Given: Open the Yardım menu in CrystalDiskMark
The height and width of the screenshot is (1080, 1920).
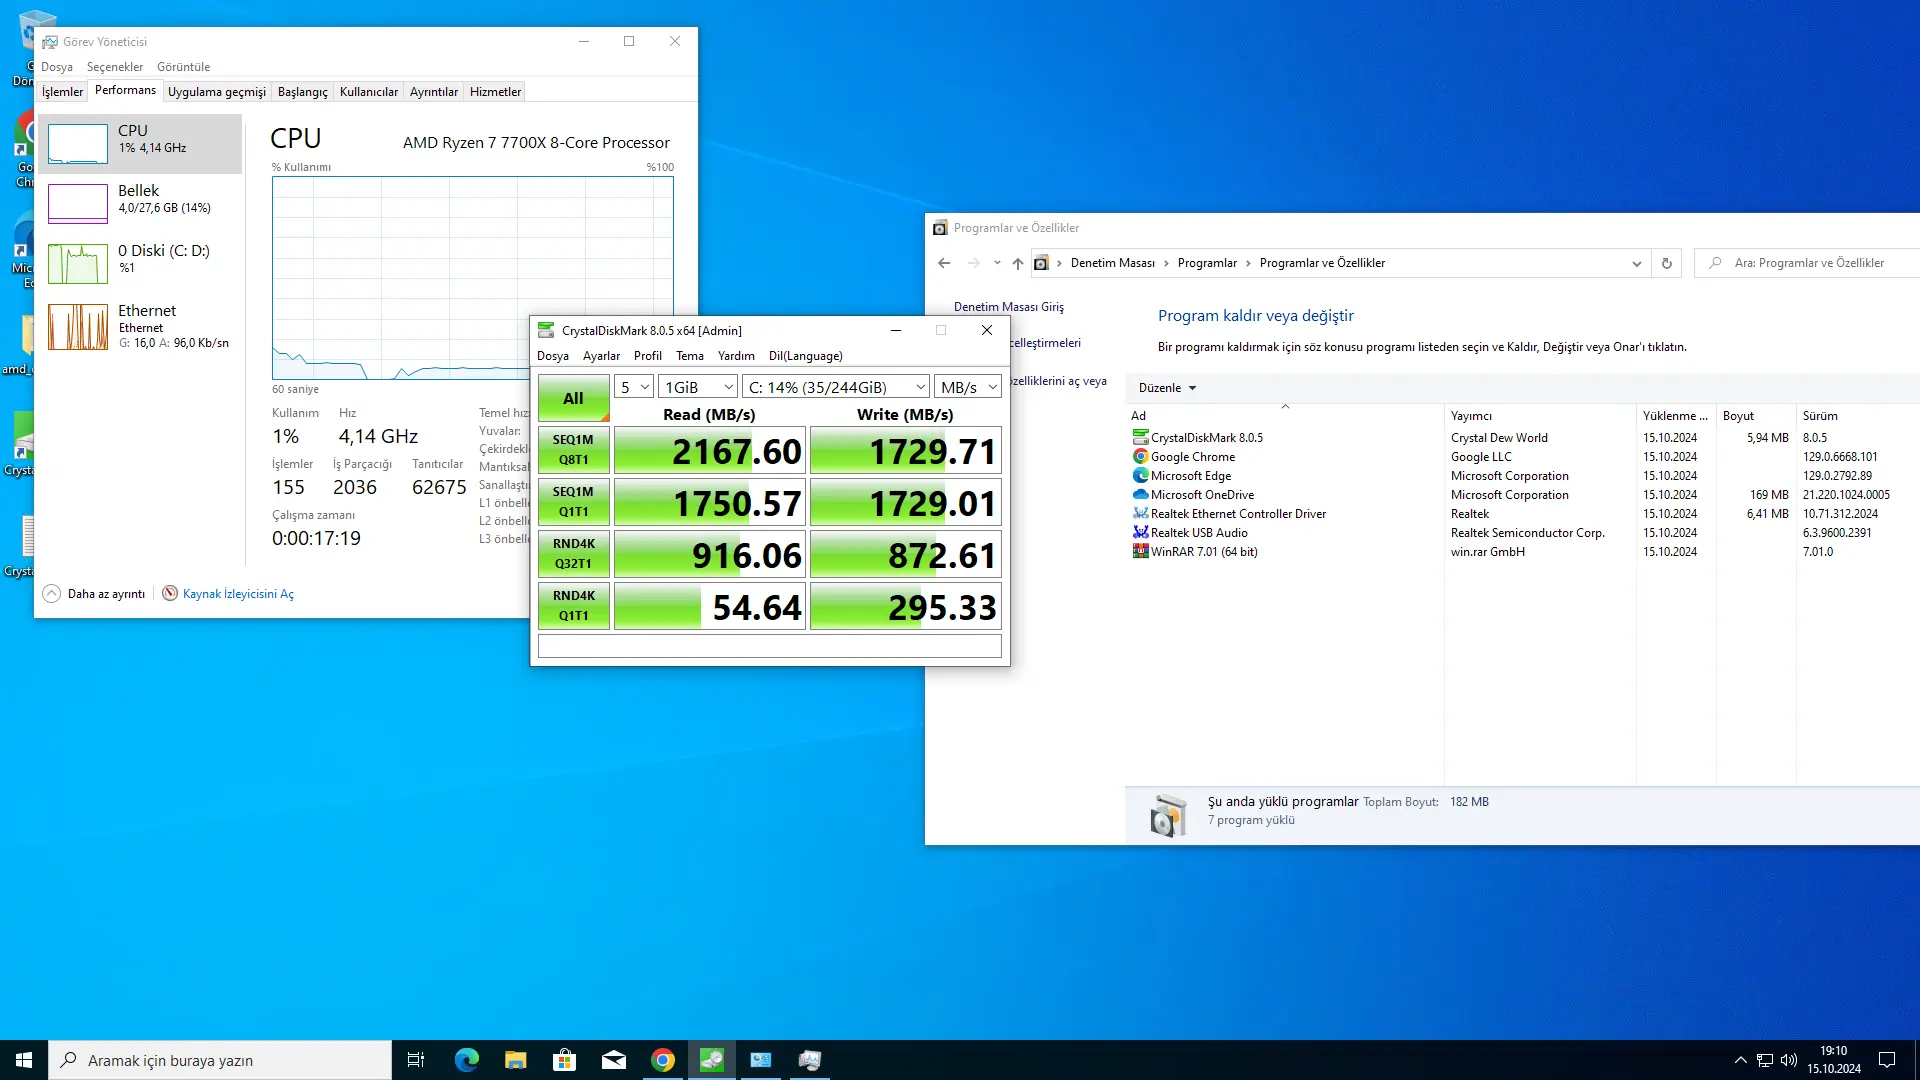Looking at the screenshot, I should click(736, 356).
